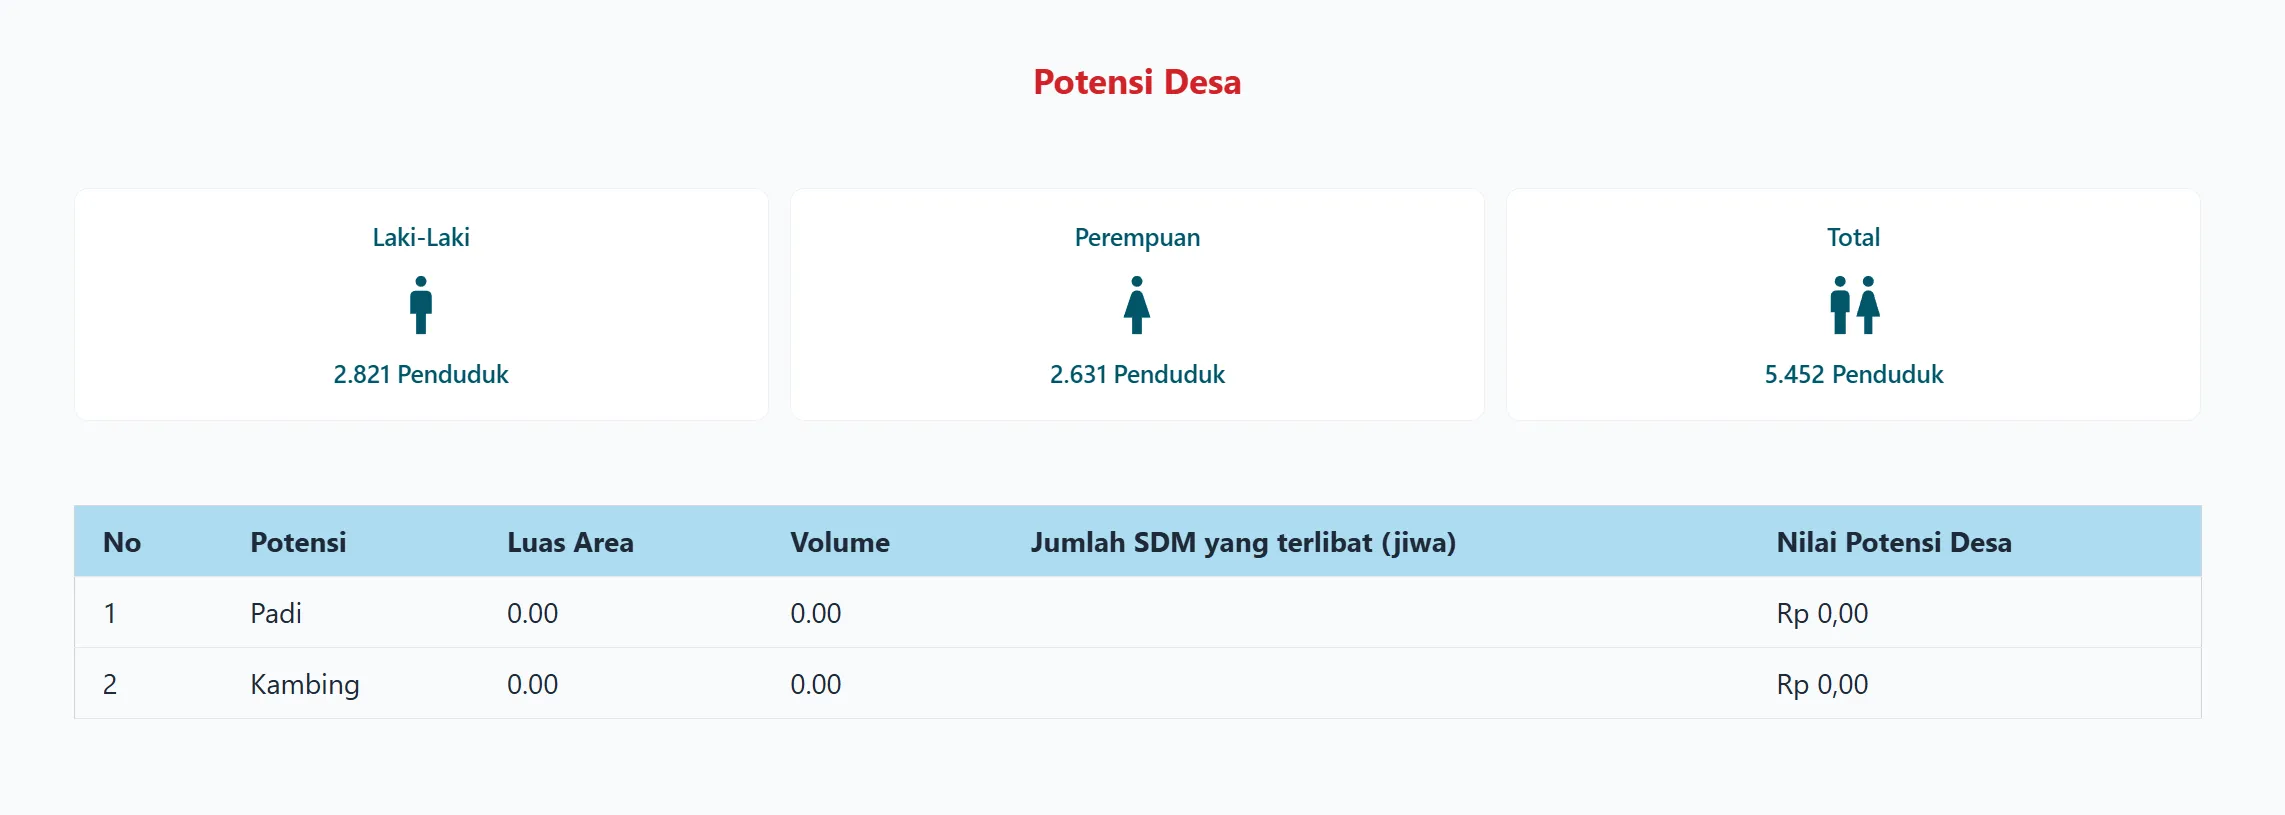Select the 2.631 Penduduk text
This screenshot has width=2285, height=815.
pyautogui.click(x=1137, y=375)
